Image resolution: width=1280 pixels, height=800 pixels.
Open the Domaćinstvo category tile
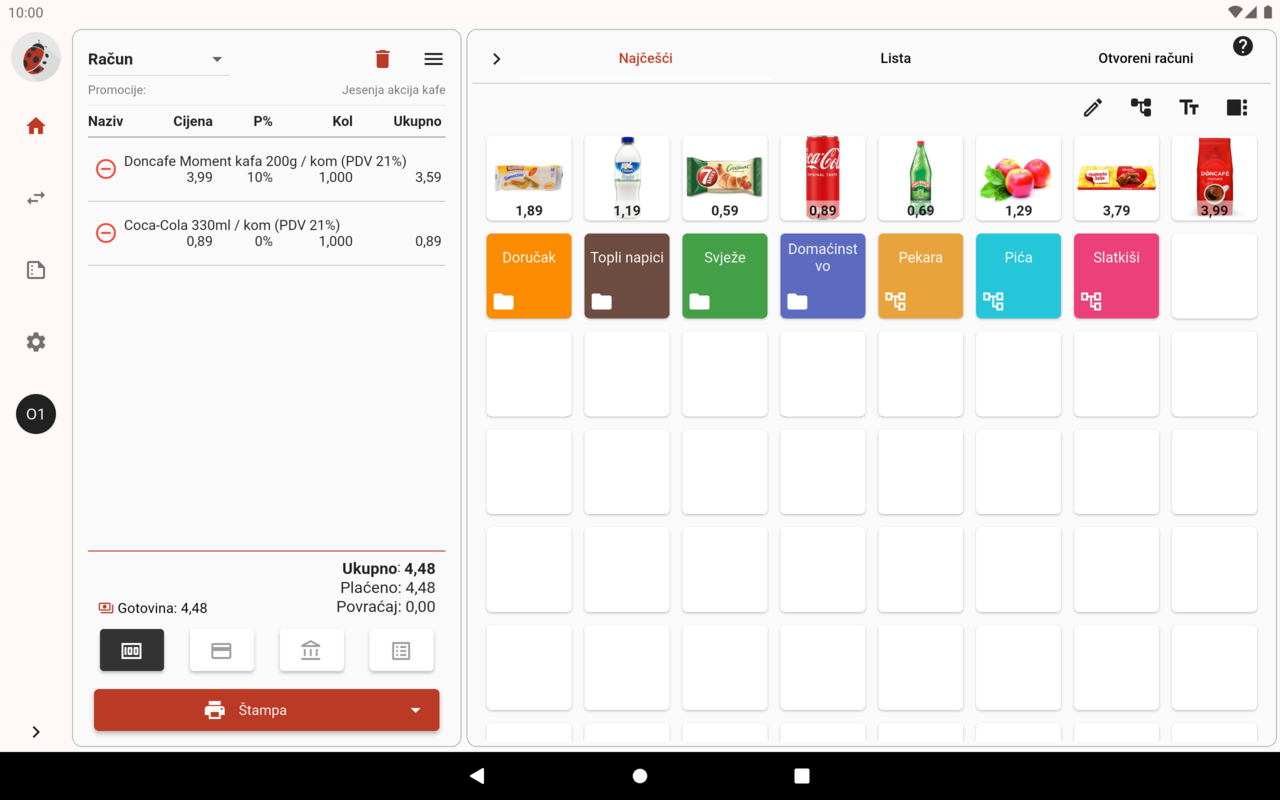coord(823,276)
